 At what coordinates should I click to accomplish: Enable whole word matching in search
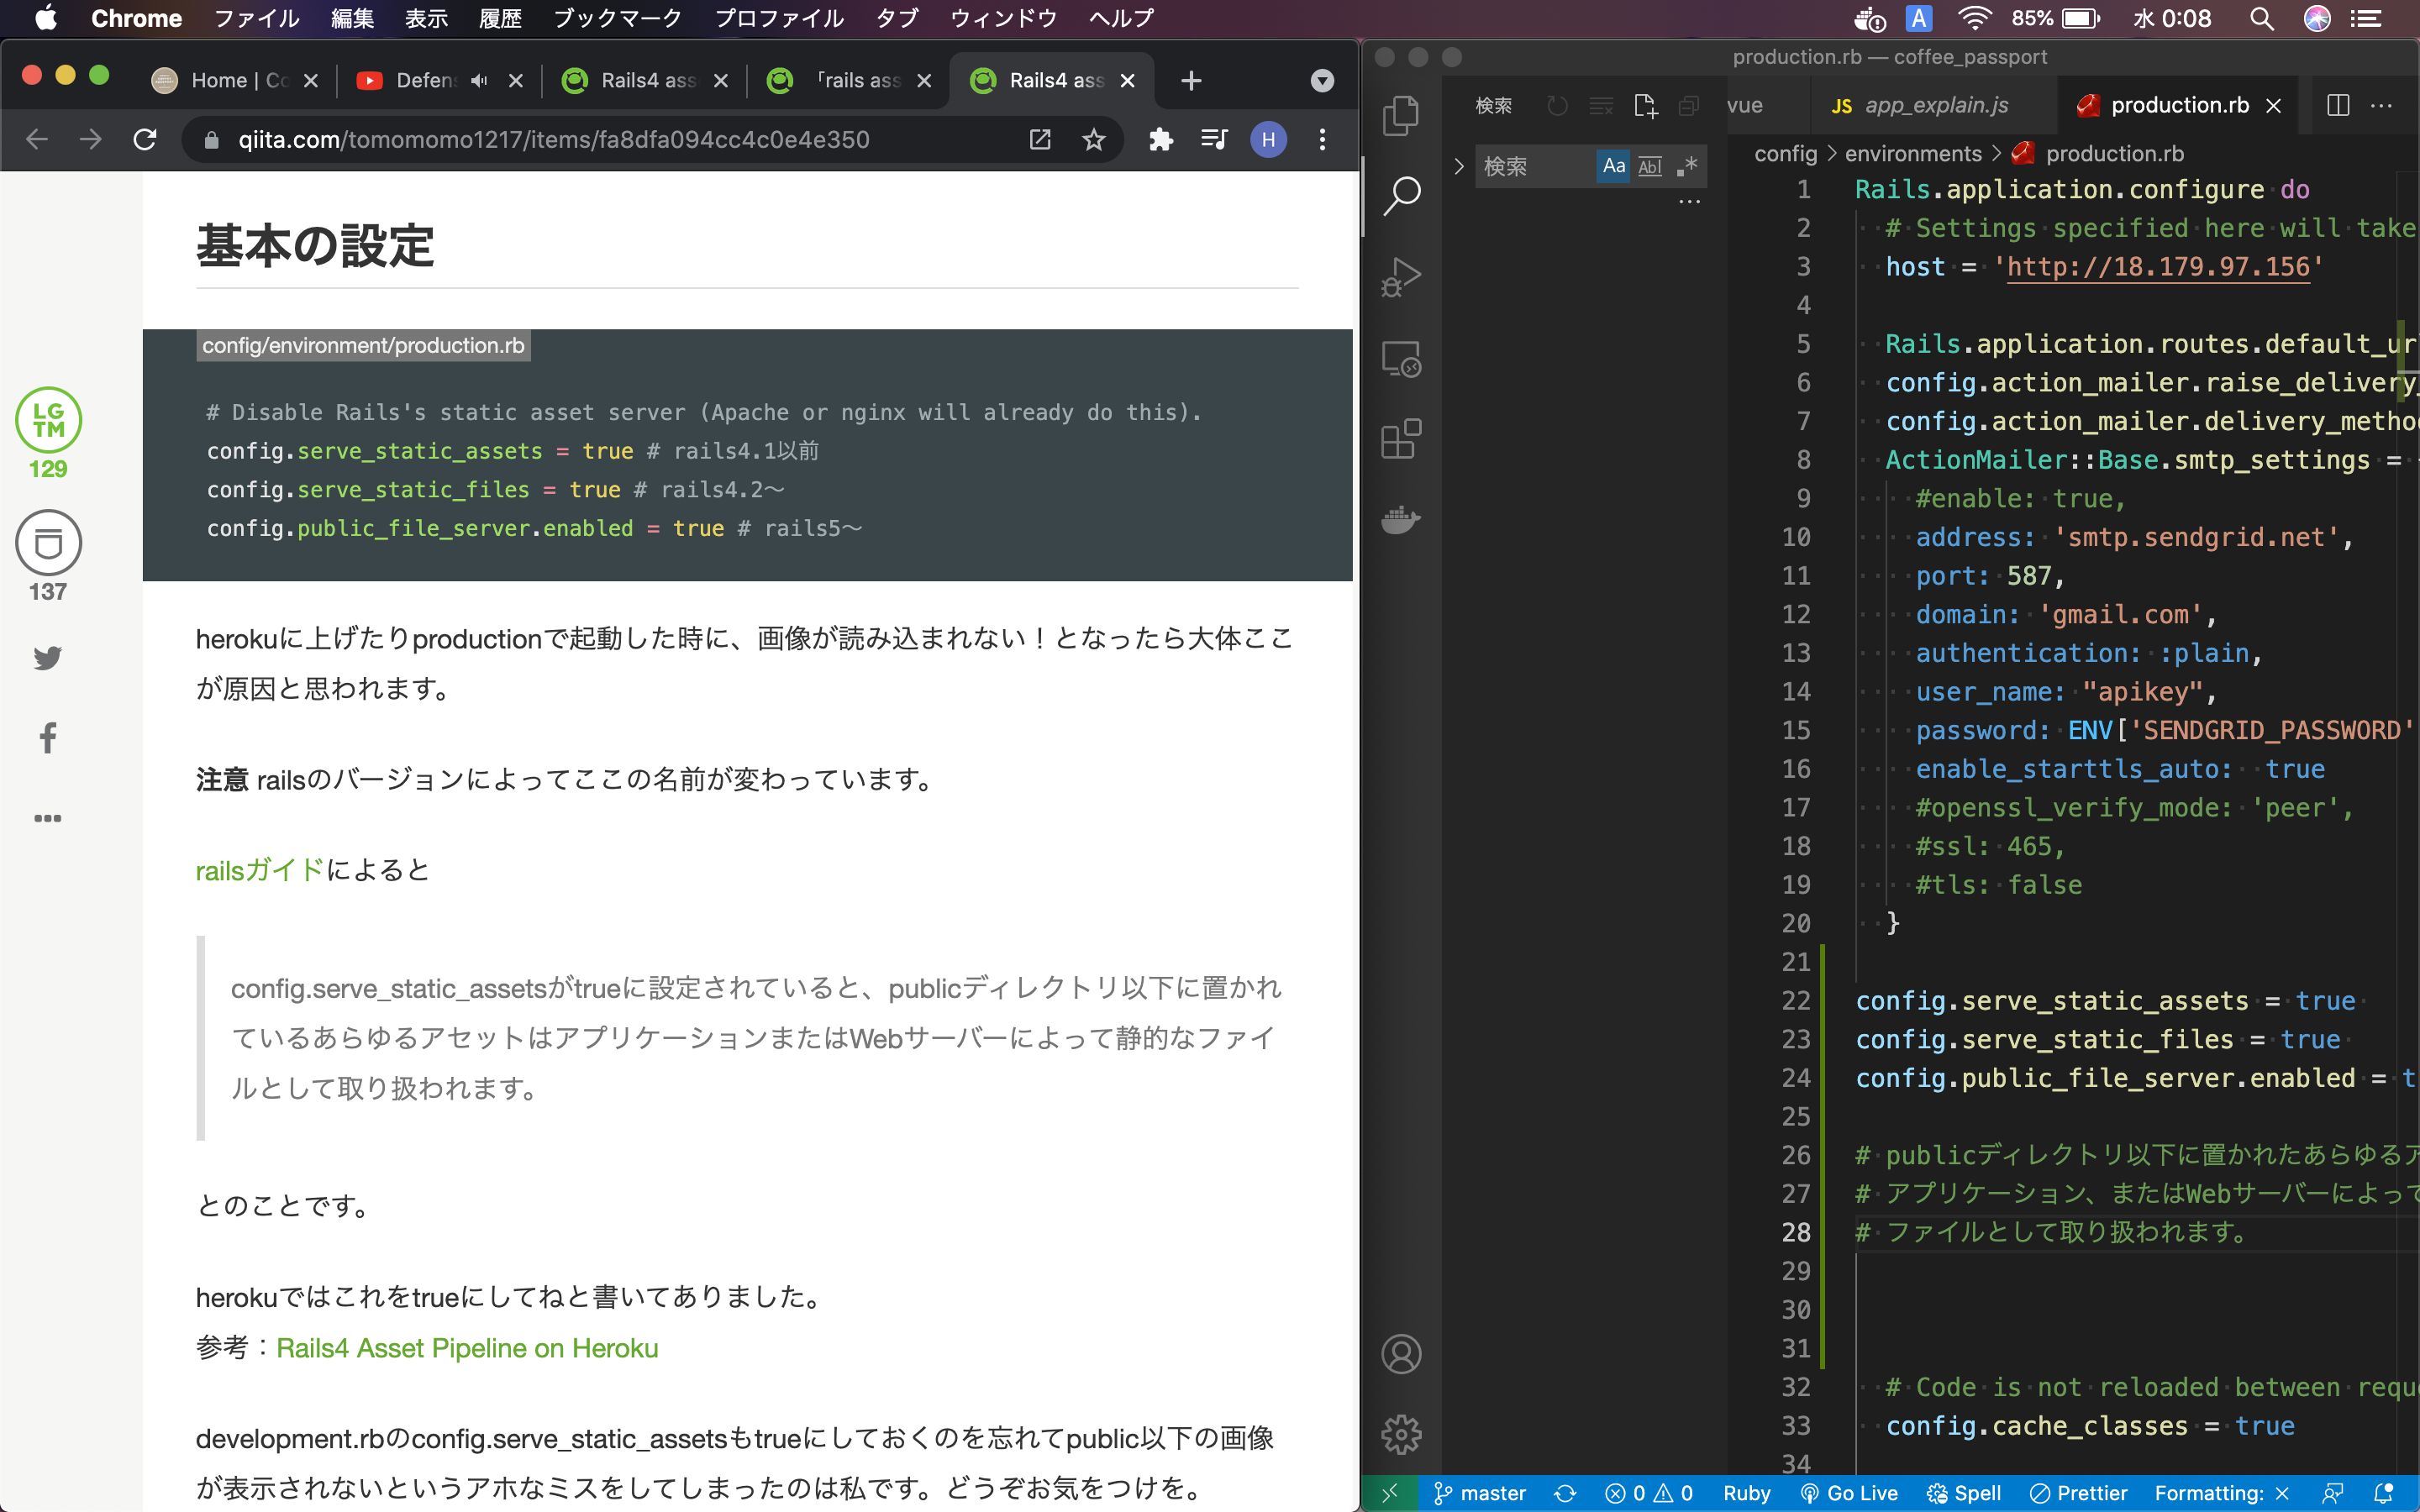pyautogui.click(x=1650, y=166)
